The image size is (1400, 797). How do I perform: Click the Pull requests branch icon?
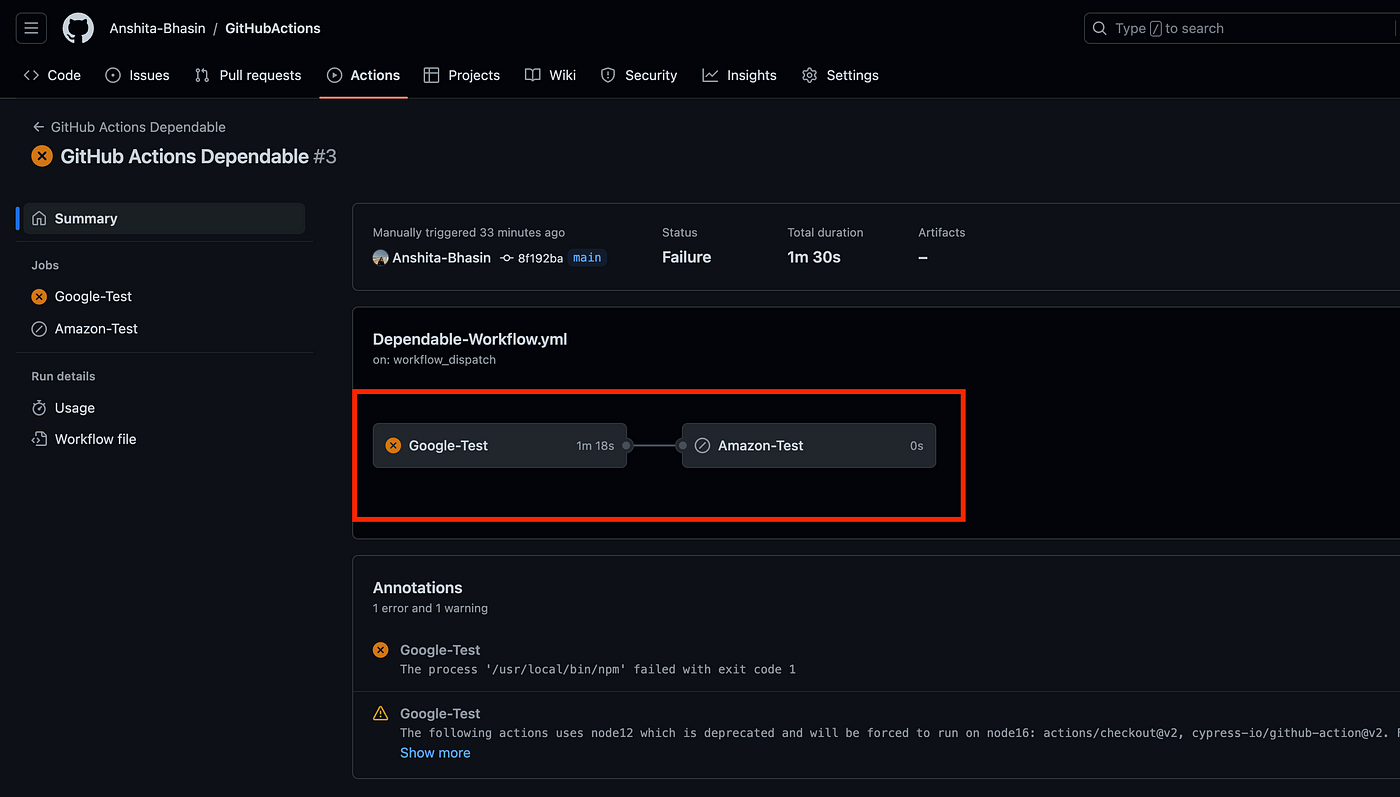pos(202,75)
